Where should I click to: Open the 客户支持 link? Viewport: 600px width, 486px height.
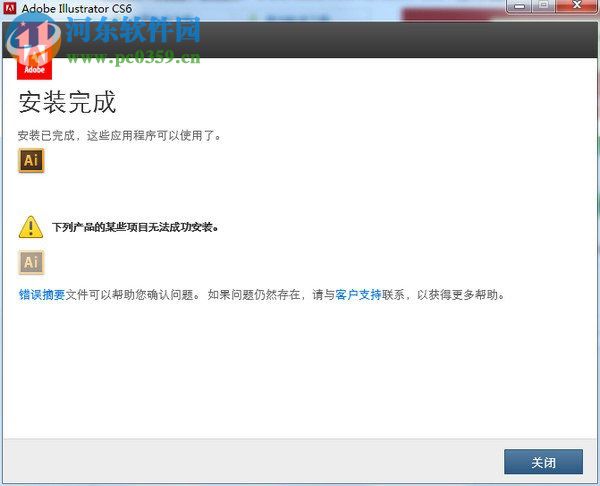pos(358,295)
